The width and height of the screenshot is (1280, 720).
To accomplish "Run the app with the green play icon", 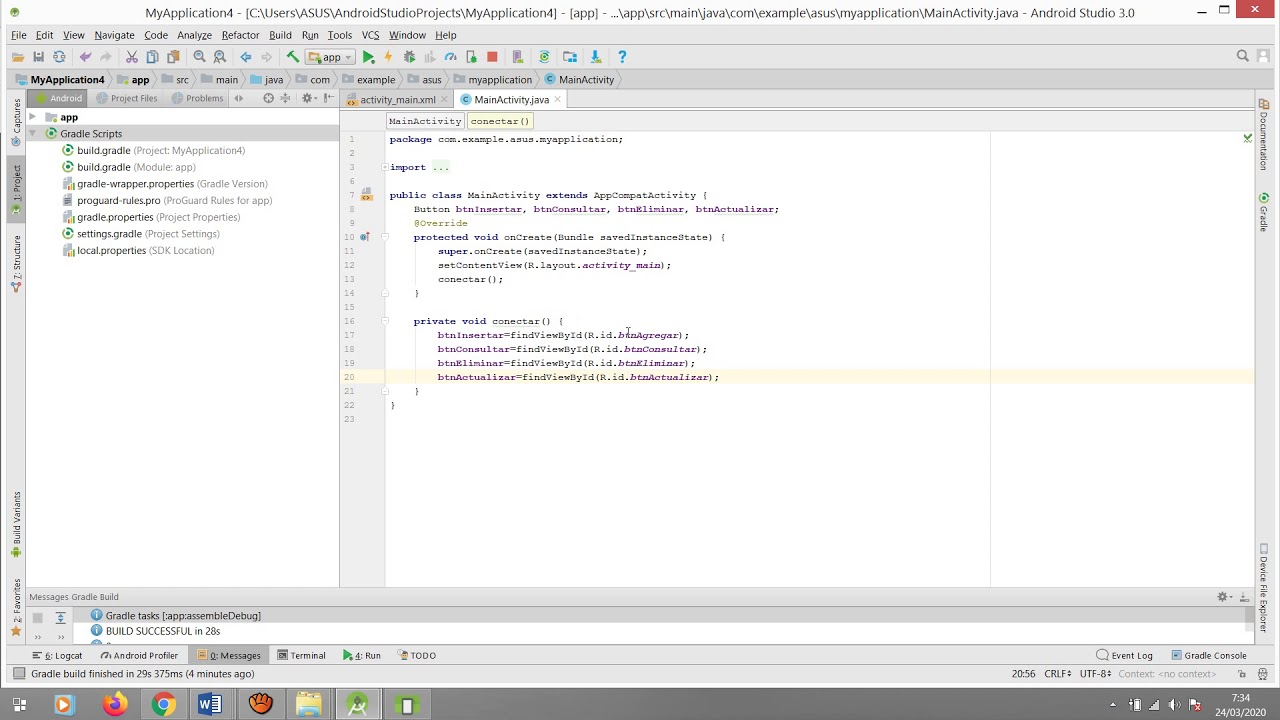I will [368, 57].
